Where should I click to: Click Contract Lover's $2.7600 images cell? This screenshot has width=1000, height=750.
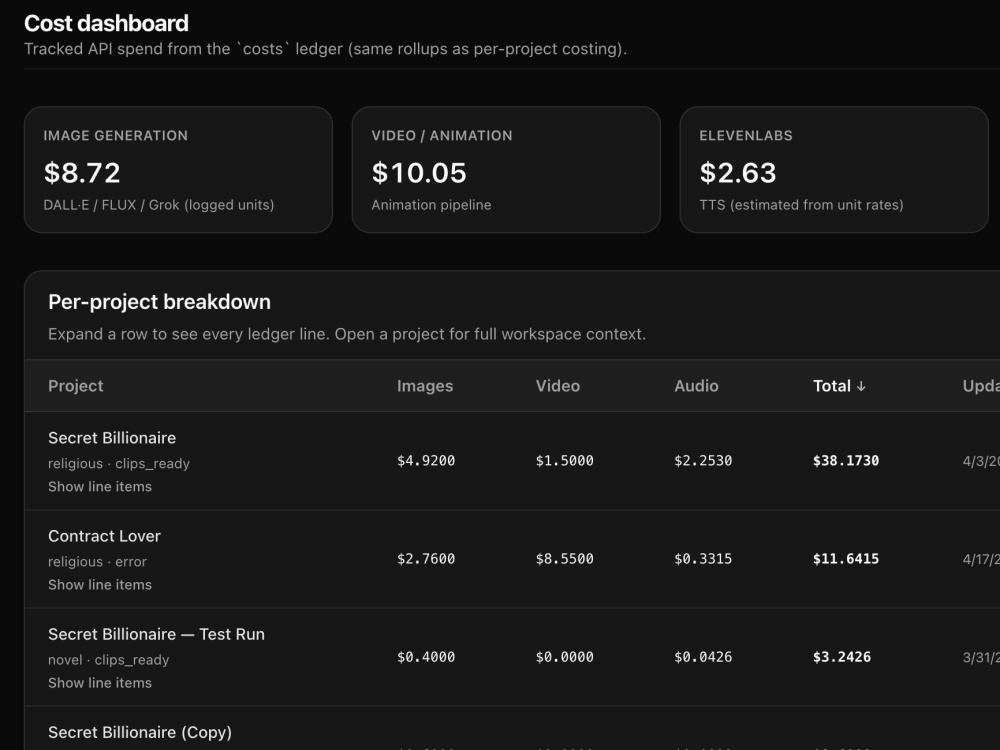click(x=426, y=559)
